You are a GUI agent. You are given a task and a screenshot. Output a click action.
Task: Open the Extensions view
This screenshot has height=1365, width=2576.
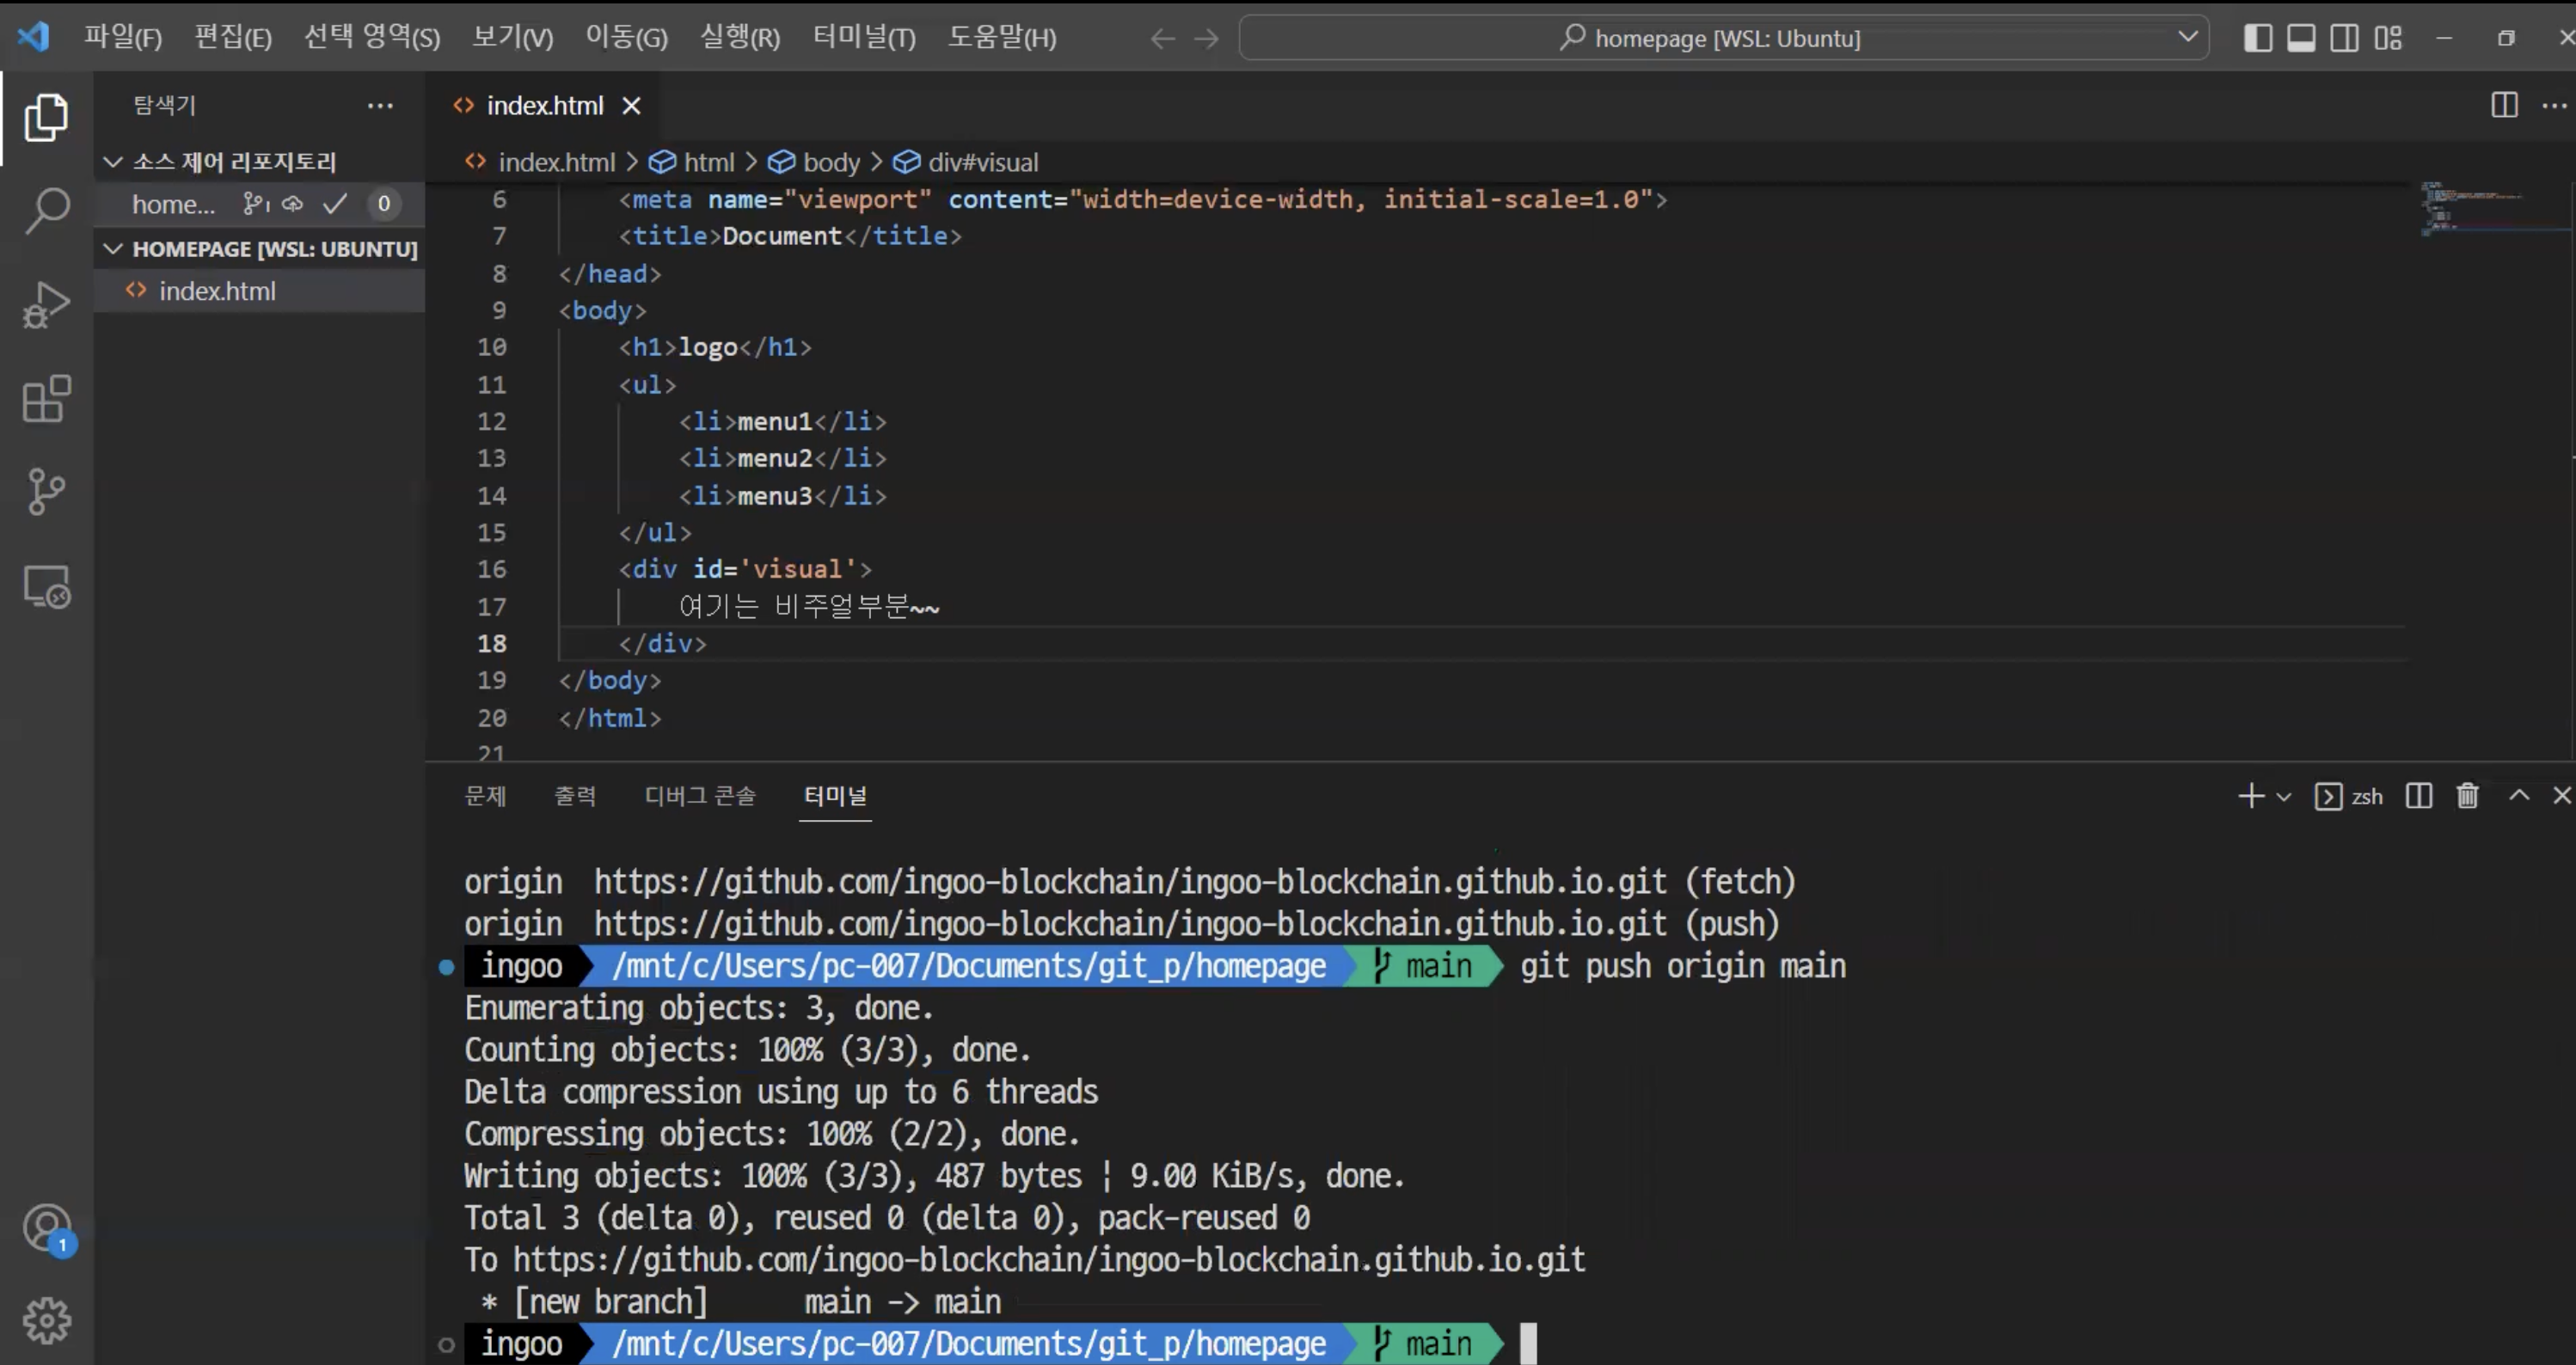pos(47,399)
